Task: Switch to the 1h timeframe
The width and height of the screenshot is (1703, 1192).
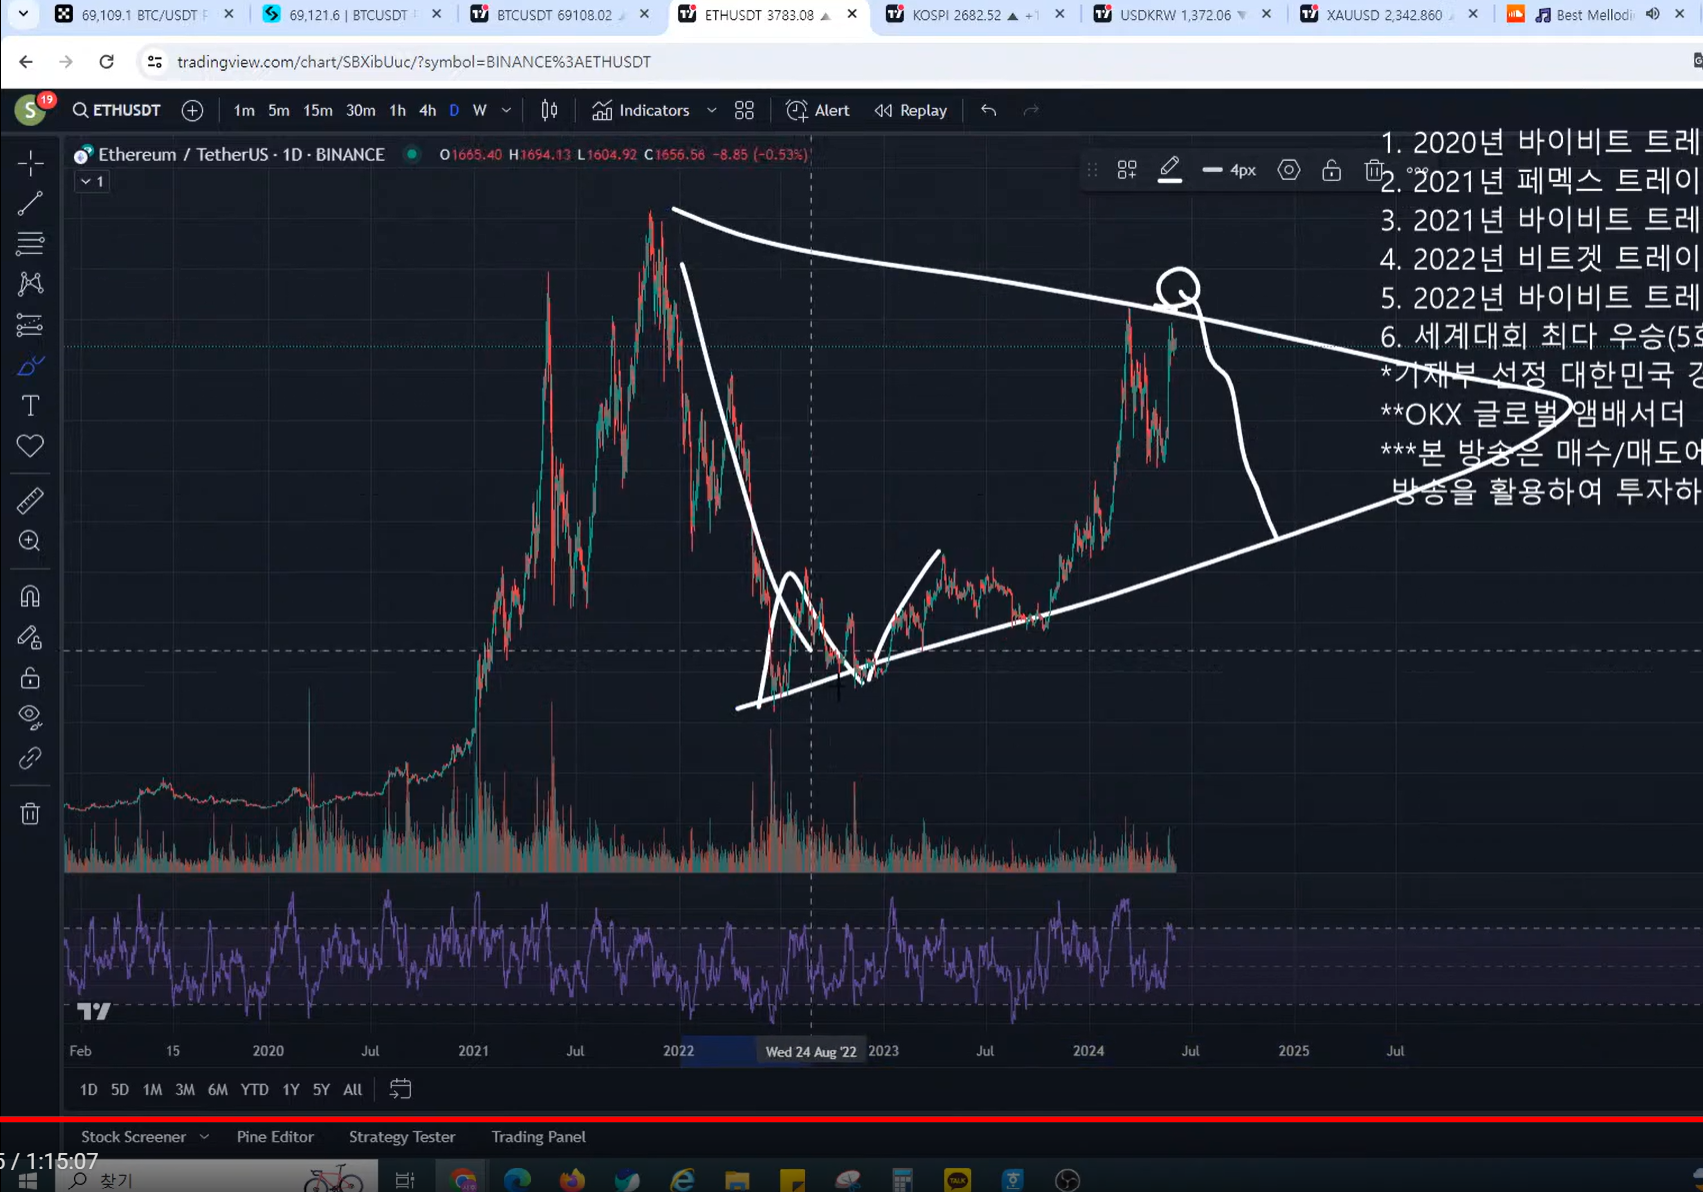Action: click(397, 110)
